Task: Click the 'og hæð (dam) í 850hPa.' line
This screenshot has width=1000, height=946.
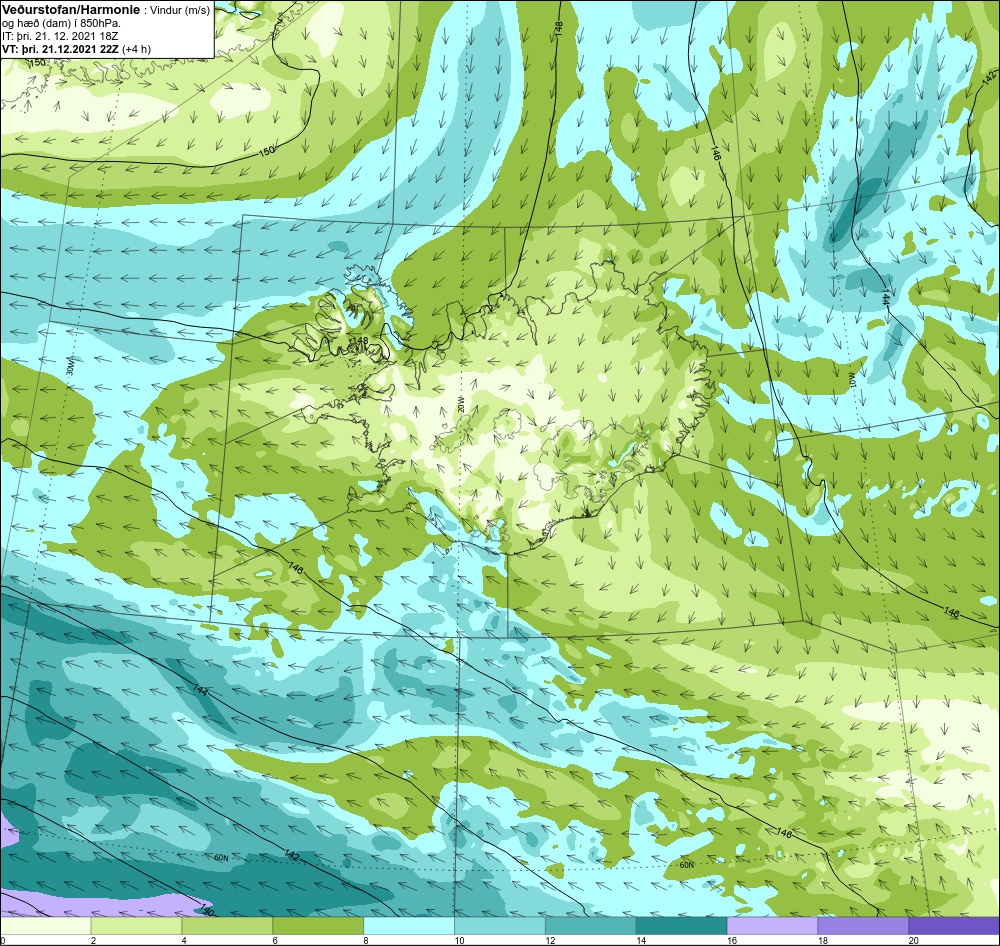Action: [x=62, y=24]
